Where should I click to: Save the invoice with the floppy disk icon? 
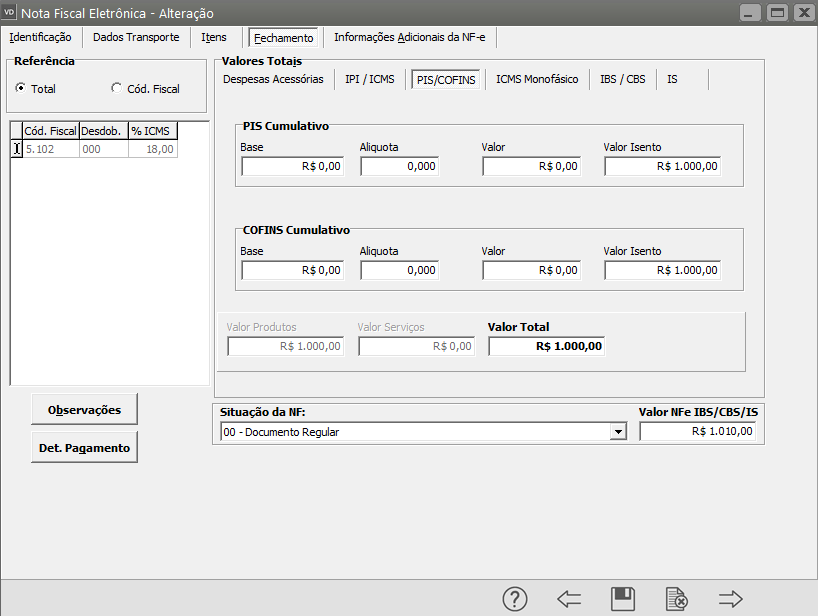[x=623, y=599]
